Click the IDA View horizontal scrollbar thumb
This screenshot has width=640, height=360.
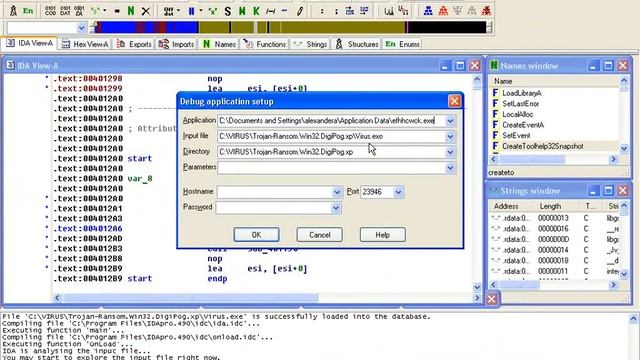pyautogui.click(x=190, y=298)
